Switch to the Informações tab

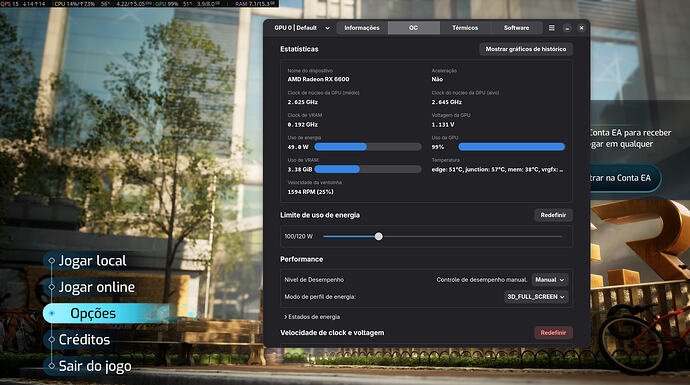point(362,28)
